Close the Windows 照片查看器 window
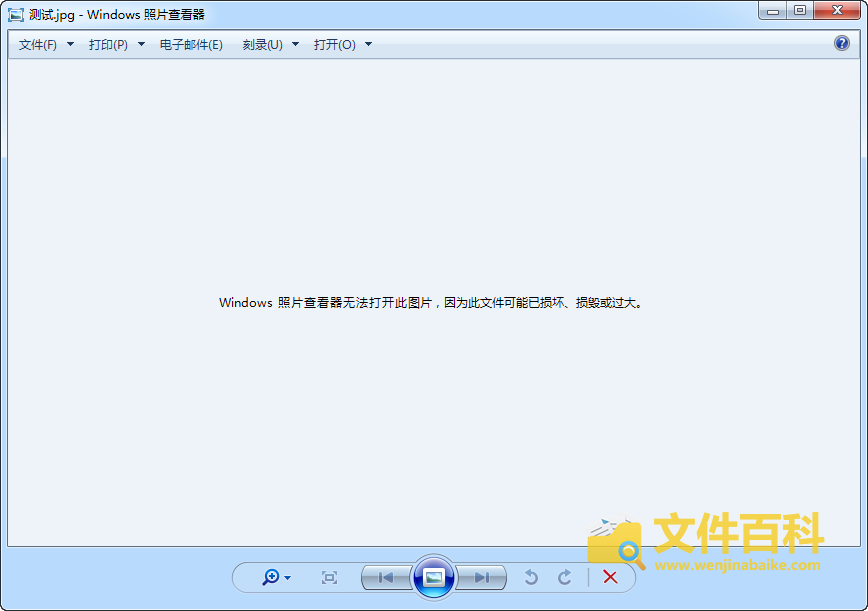 tap(837, 11)
